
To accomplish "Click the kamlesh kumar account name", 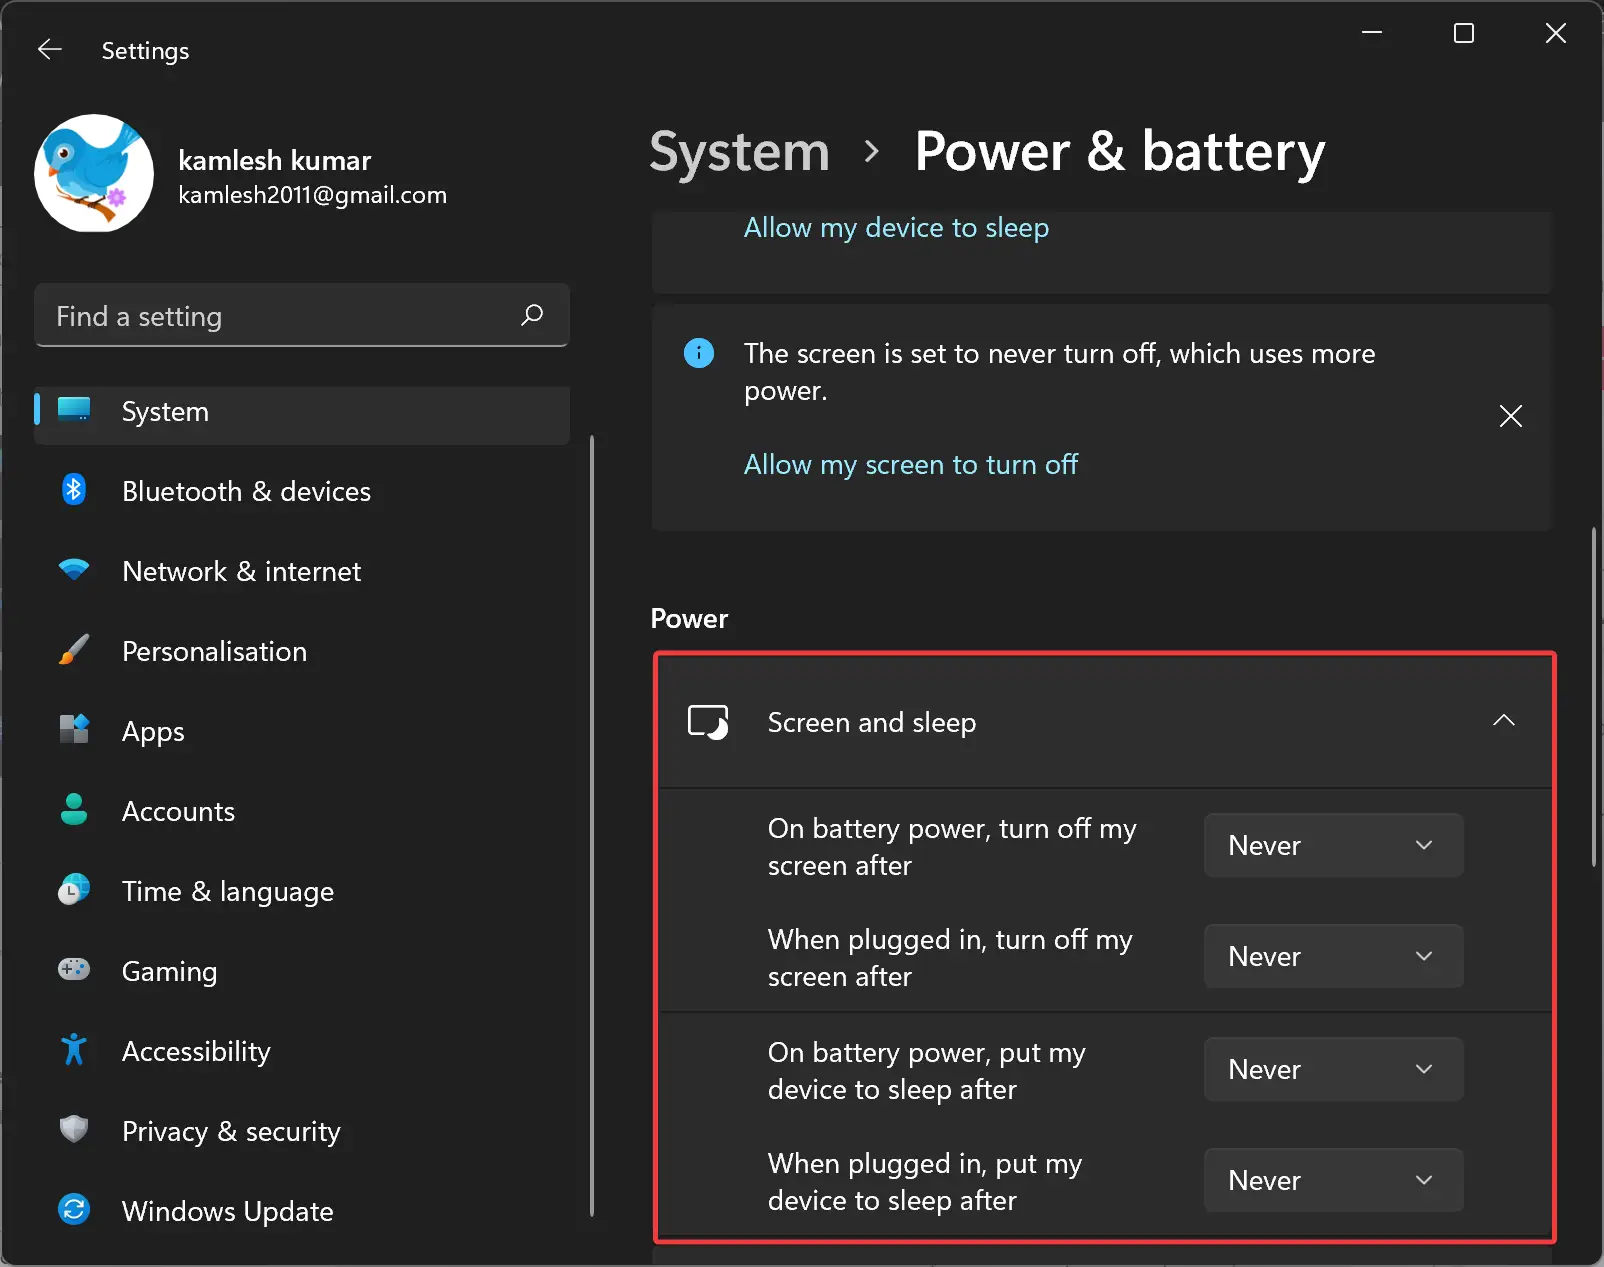I will (275, 160).
